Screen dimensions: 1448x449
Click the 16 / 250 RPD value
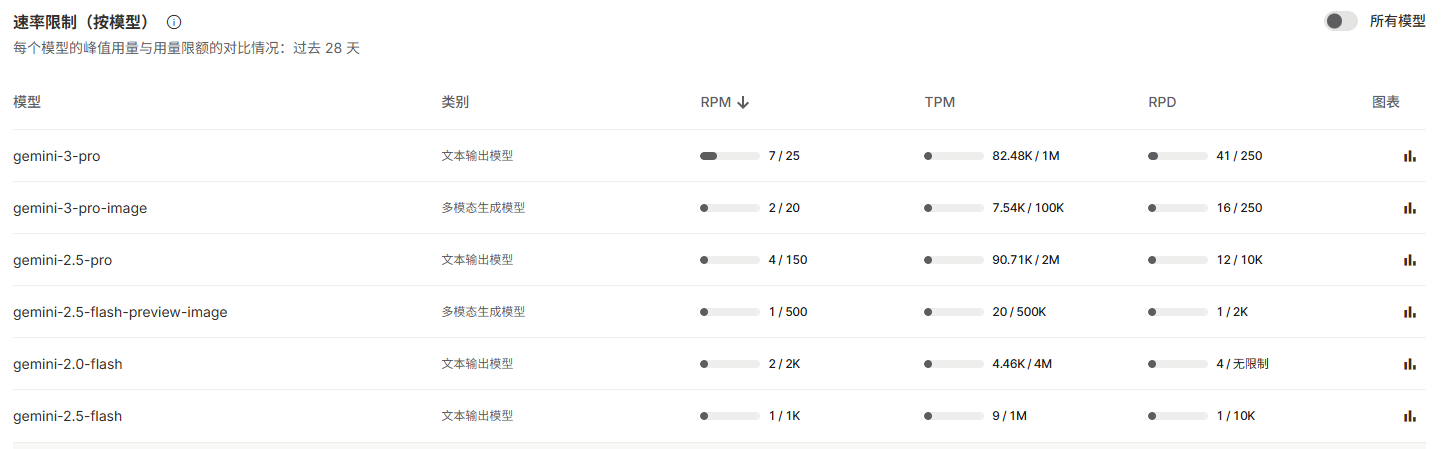[x=1239, y=208]
